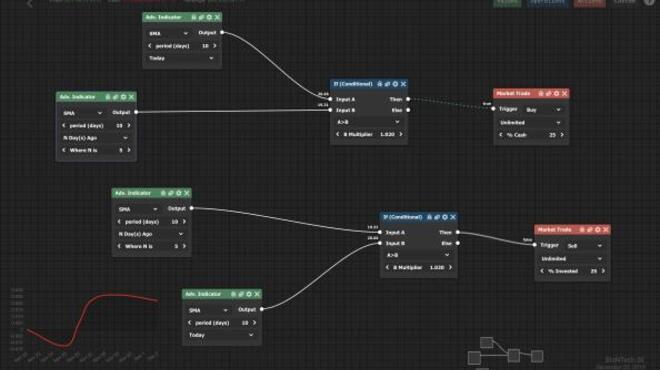660x370 pixels.
Task: Increase Where N is on leftmost Adv. Indicator
Action: coord(129,150)
